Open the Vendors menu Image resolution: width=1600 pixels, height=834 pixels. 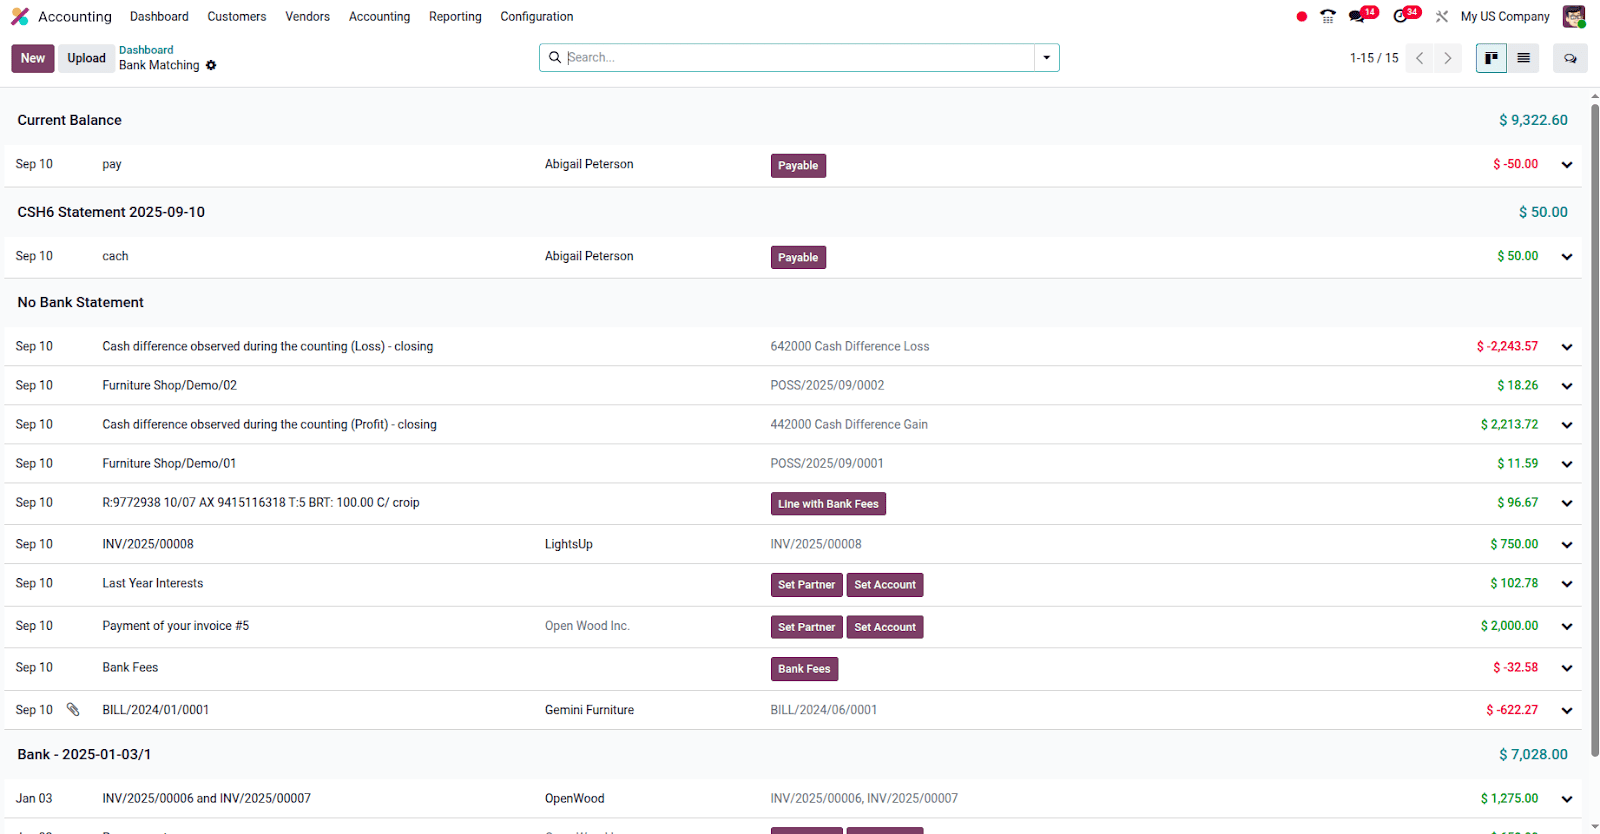click(x=307, y=16)
